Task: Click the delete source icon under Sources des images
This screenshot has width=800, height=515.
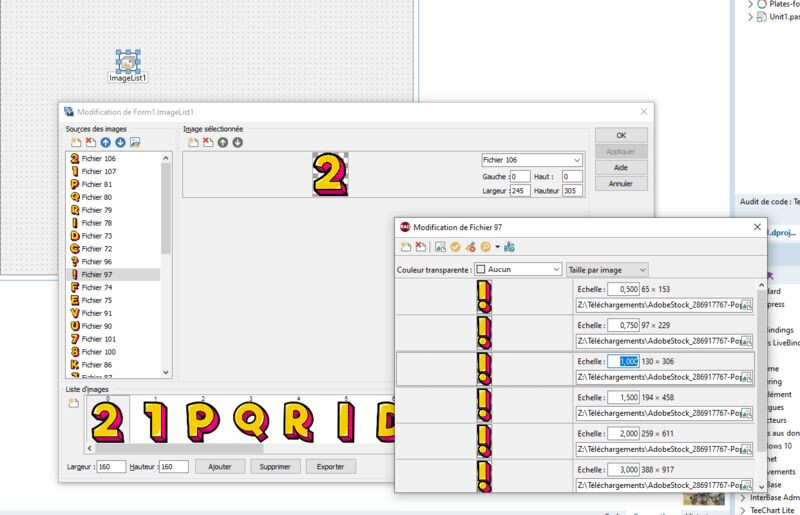Action: coord(91,142)
